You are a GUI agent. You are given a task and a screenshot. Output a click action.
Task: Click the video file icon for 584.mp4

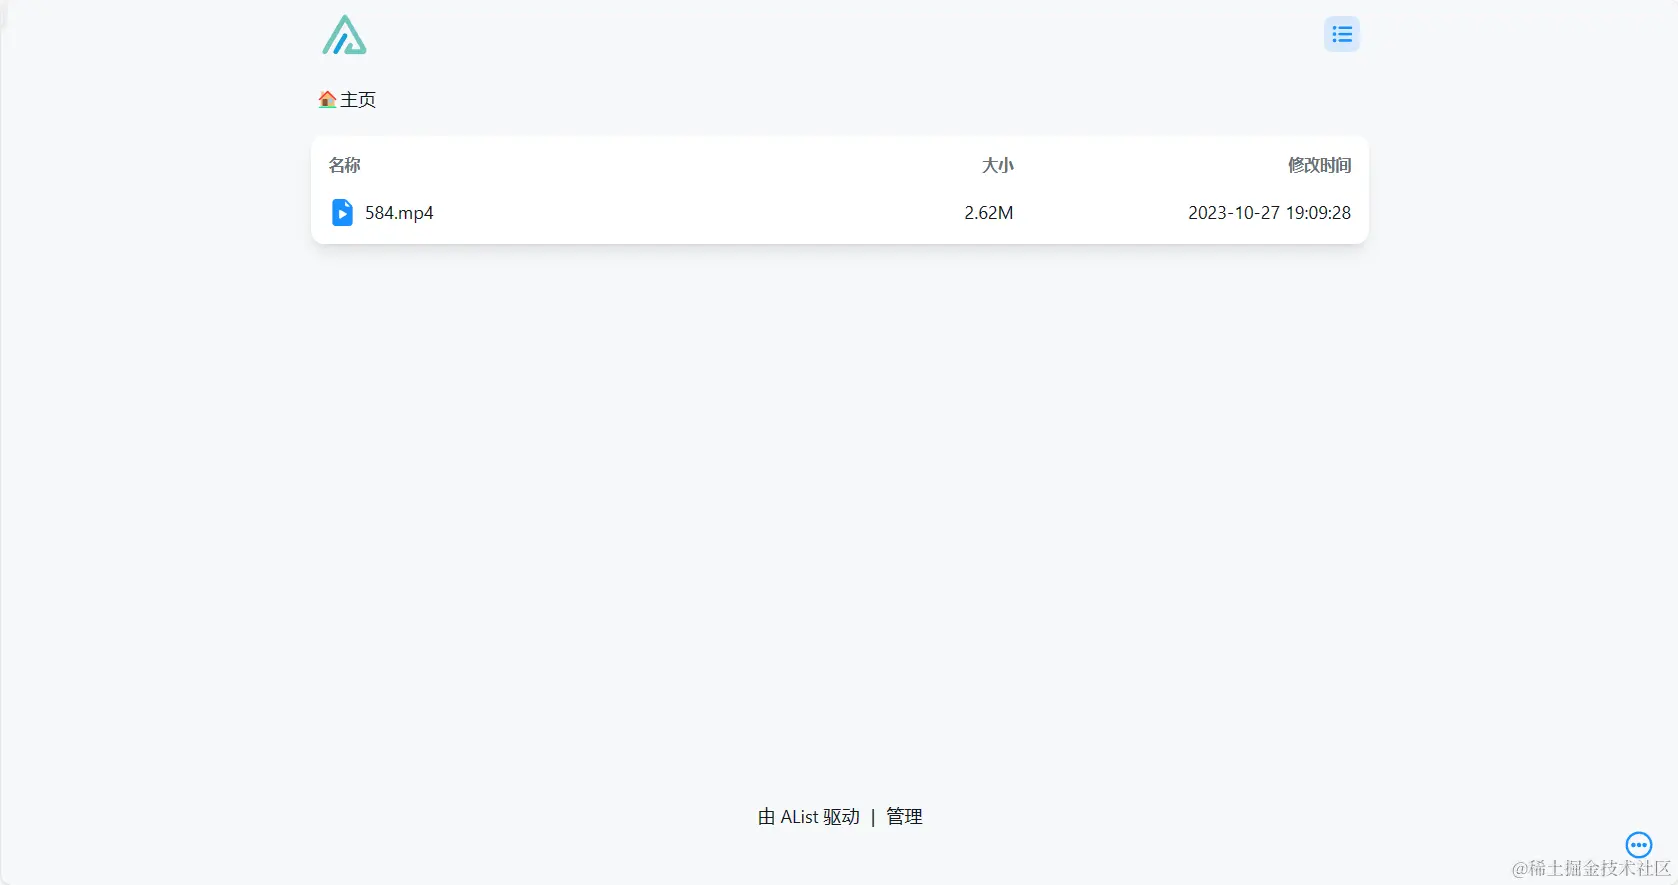[342, 213]
